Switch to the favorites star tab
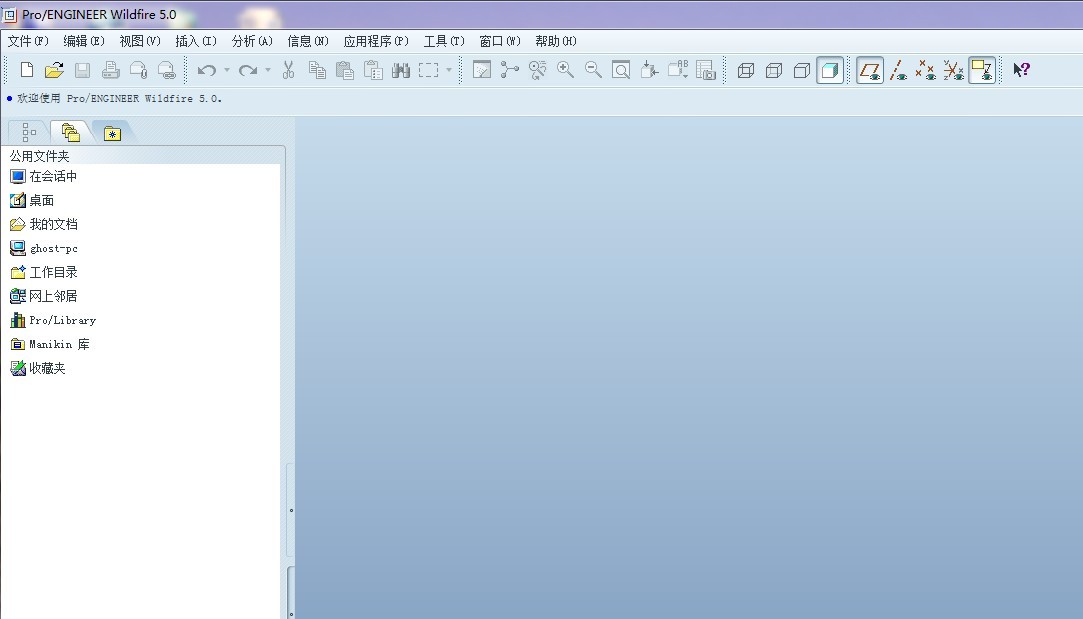Viewport: 1083px width, 619px height. pos(112,133)
